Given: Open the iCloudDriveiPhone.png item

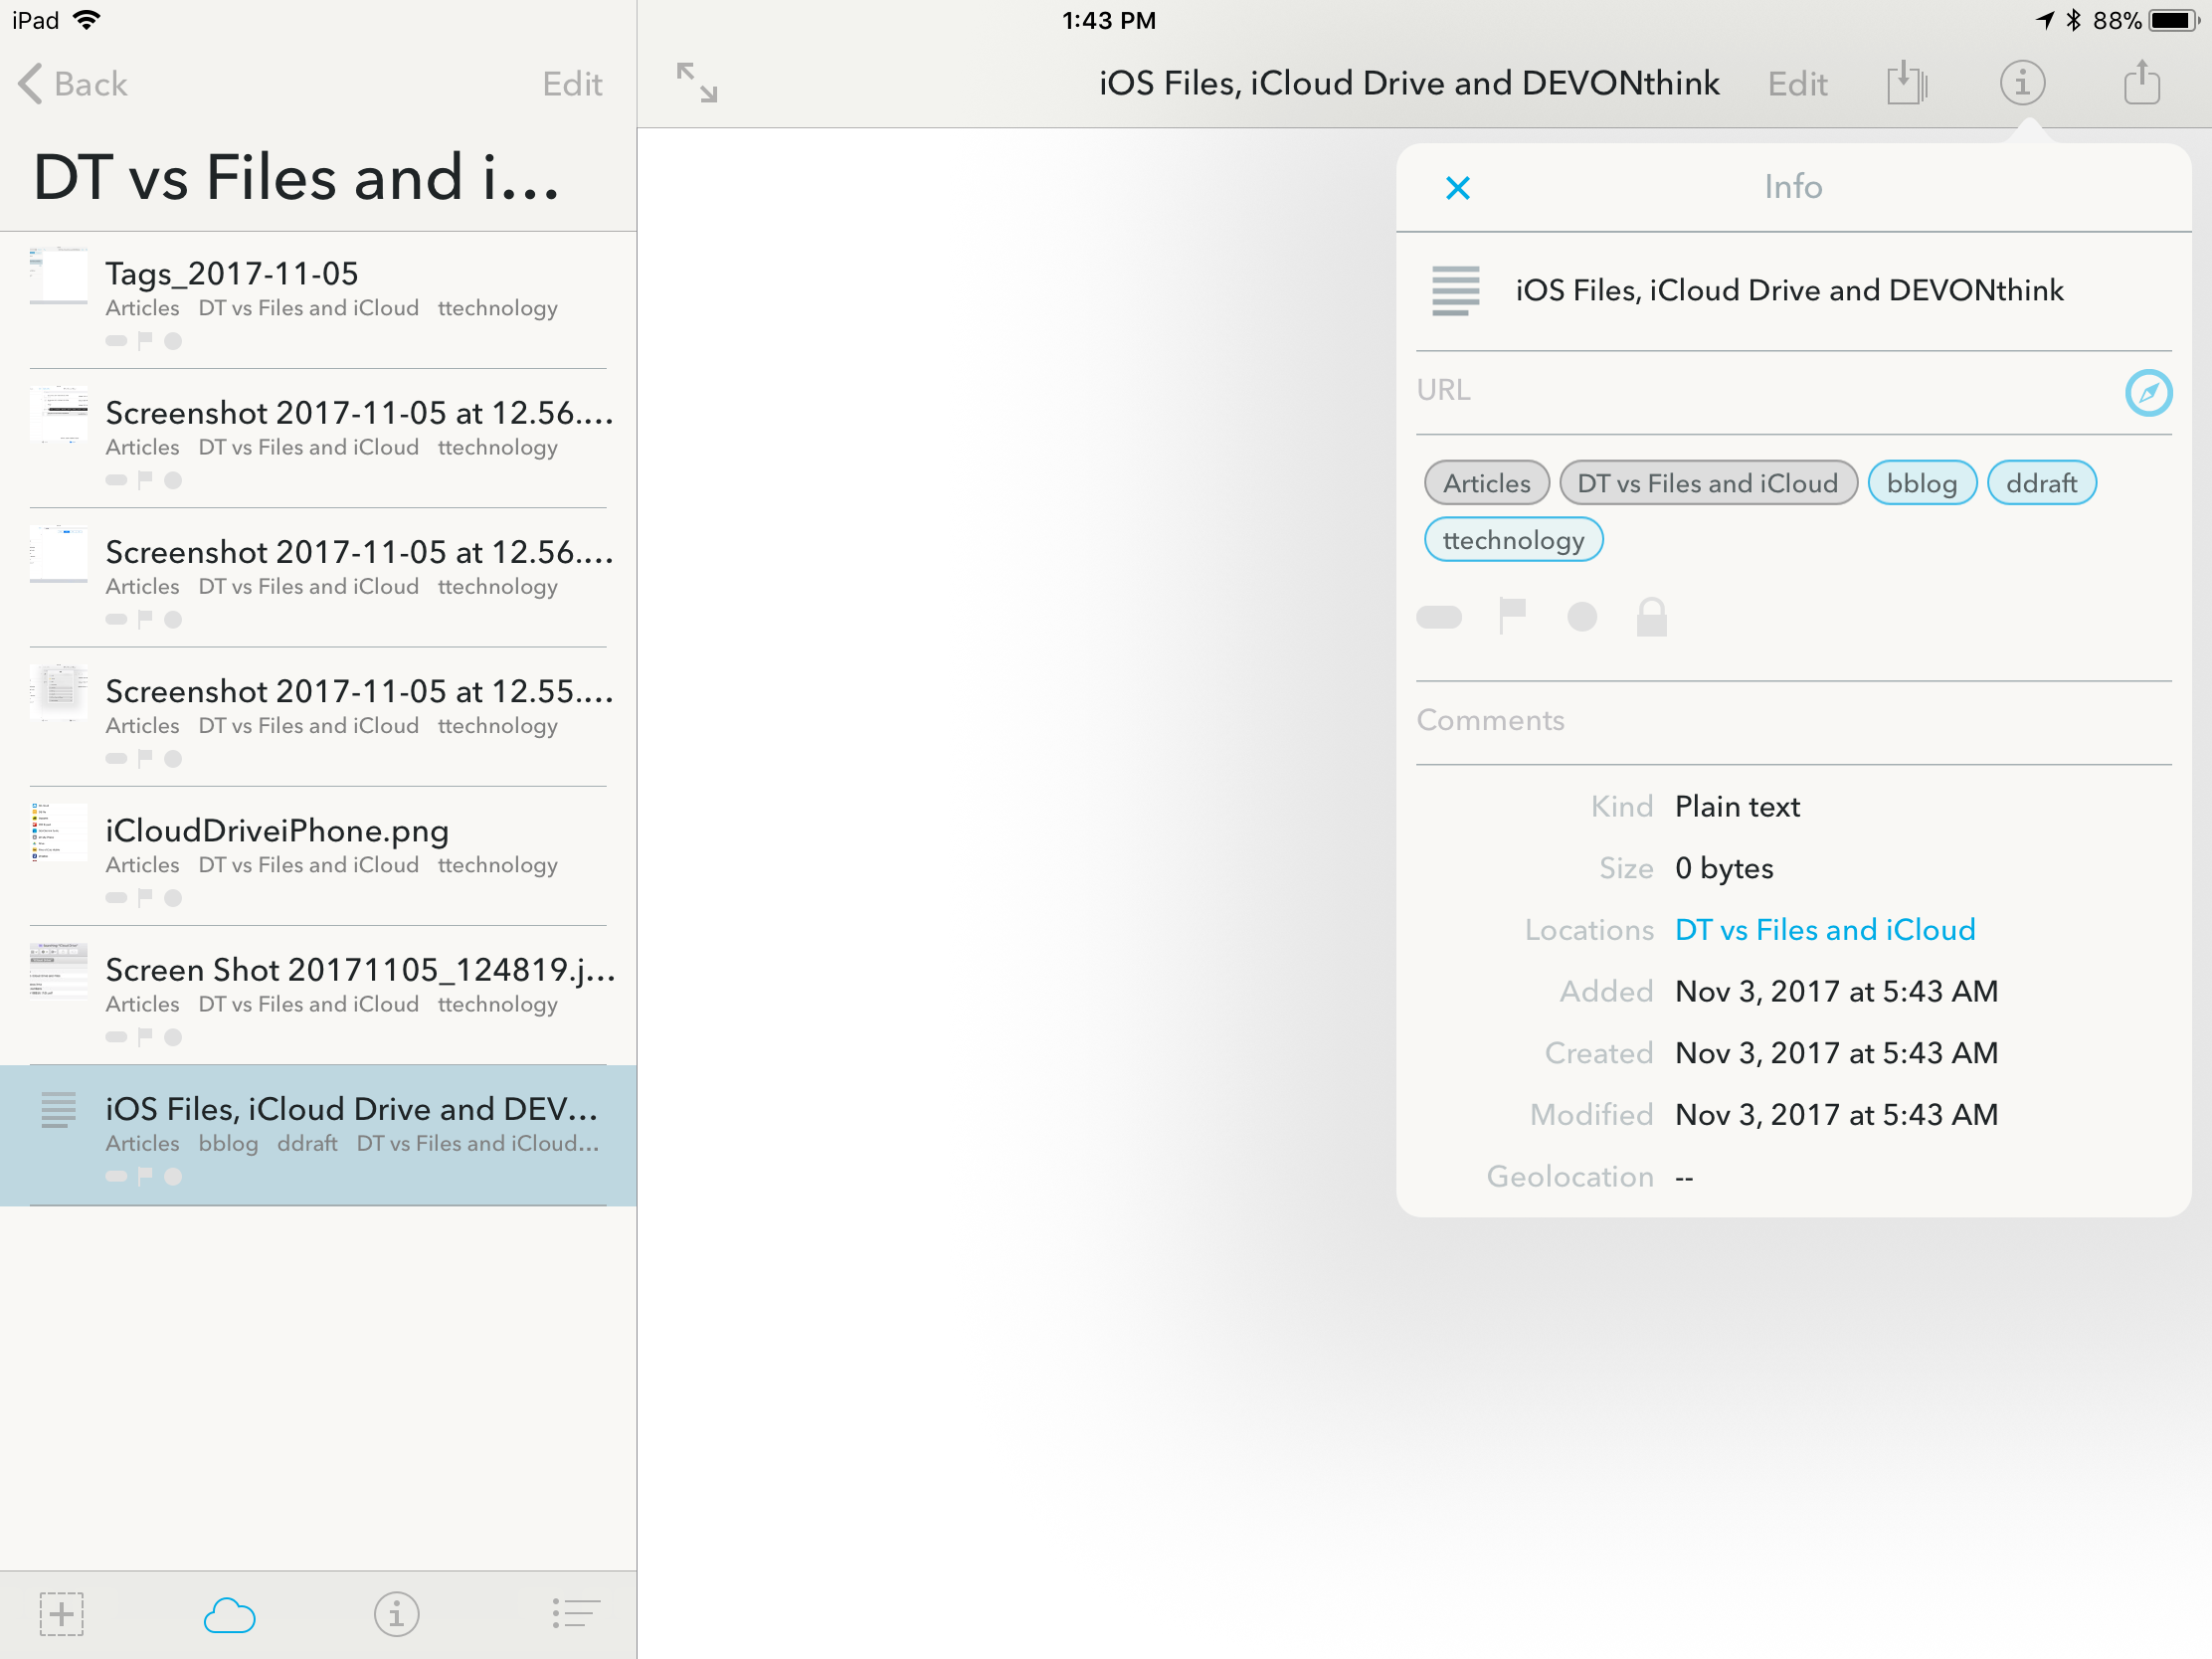Looking at the screenshot, I should point(318,857).
